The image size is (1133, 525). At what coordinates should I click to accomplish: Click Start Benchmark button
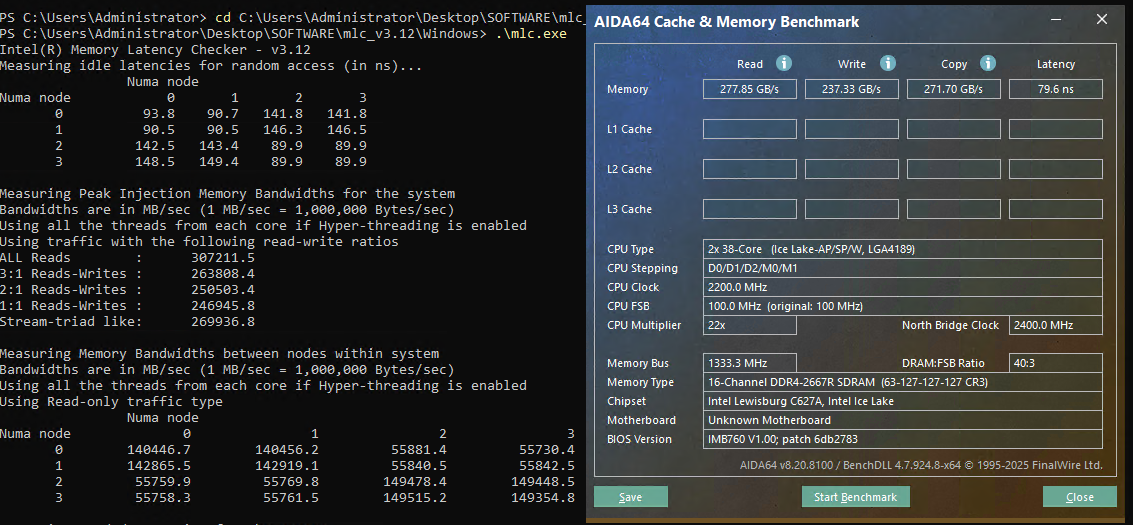(x=856, y=497)
